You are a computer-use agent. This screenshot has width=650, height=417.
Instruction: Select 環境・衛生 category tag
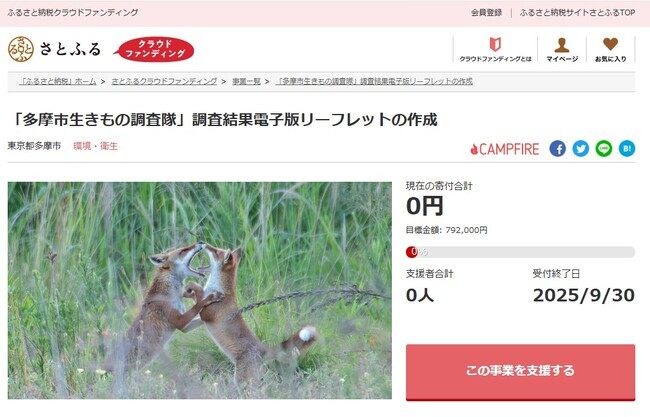tap(95, 146)
